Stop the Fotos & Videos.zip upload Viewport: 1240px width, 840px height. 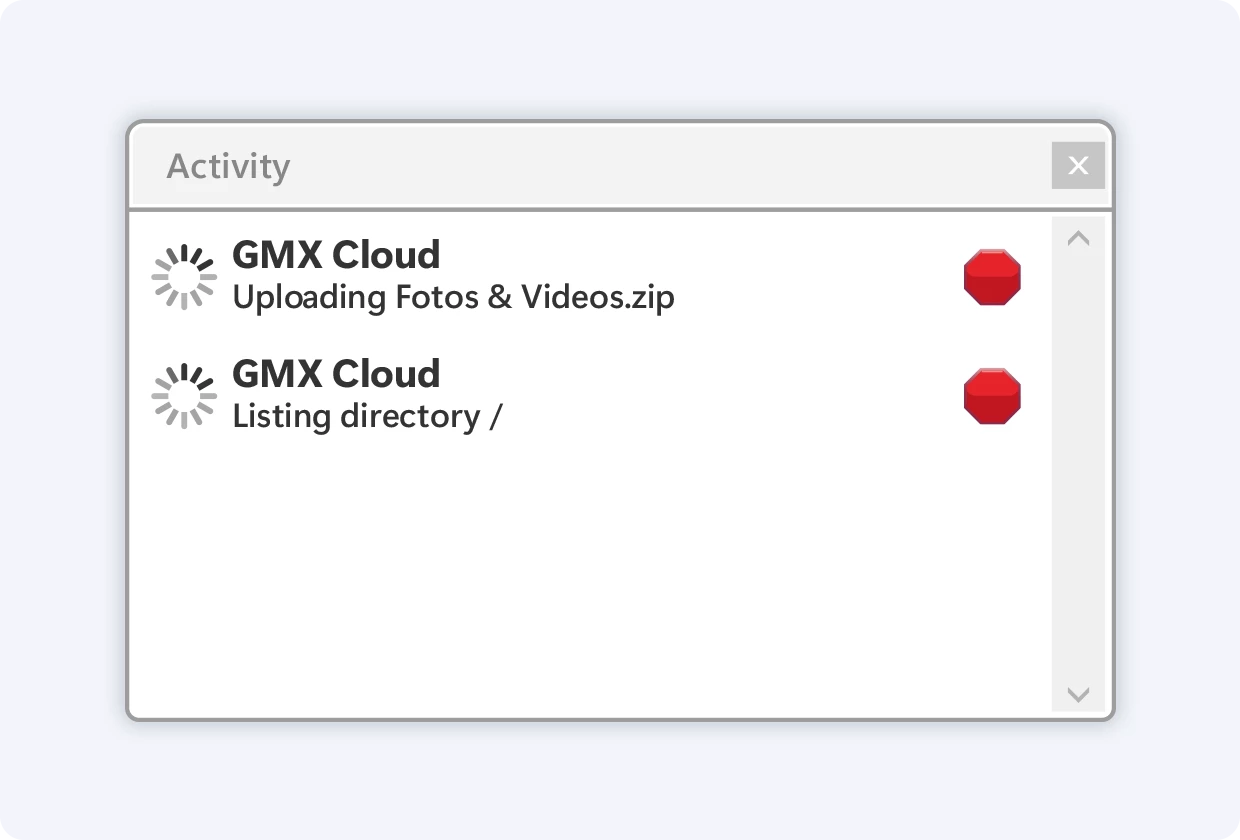coord(992,278)
